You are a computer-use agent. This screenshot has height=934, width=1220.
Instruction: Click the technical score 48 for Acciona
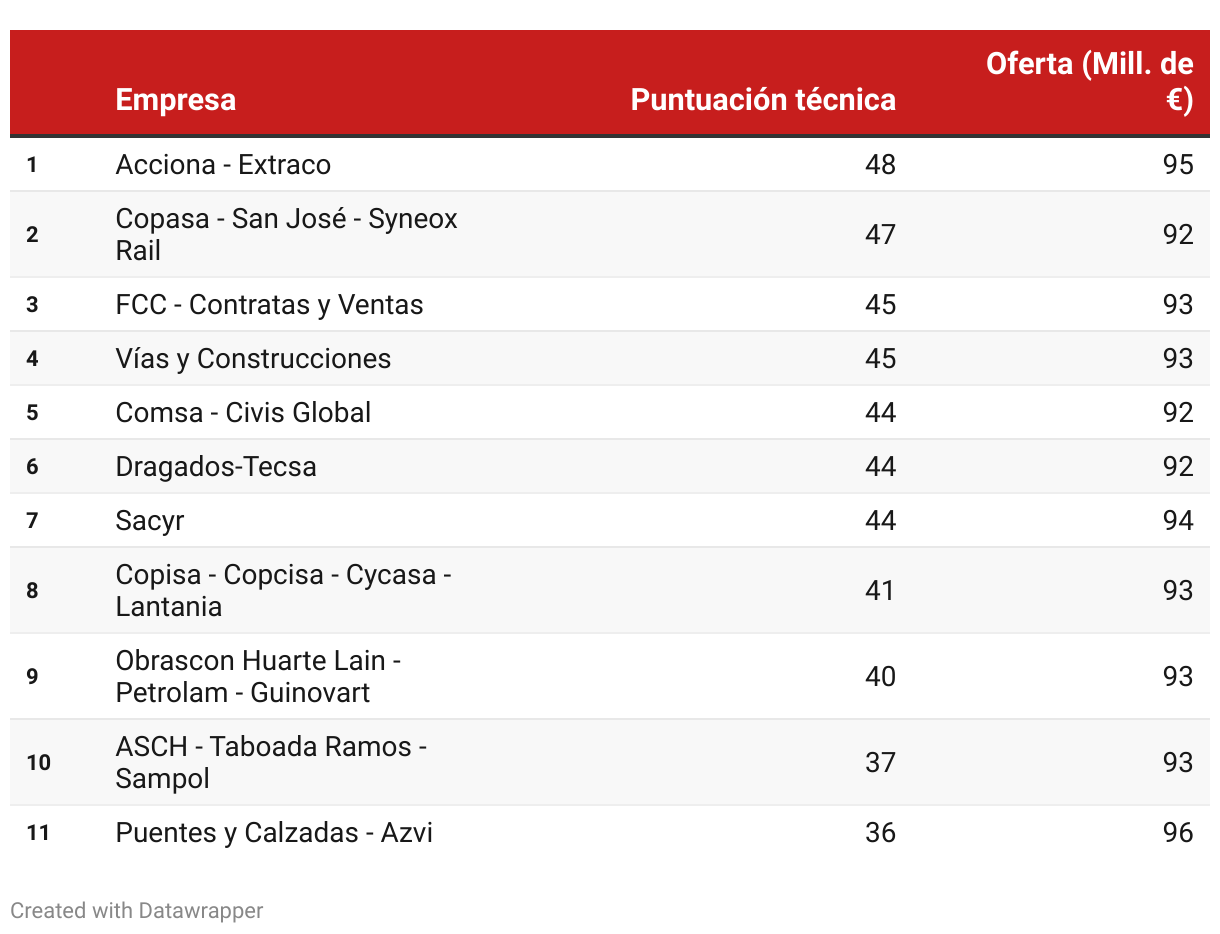(x=880, y=165)
